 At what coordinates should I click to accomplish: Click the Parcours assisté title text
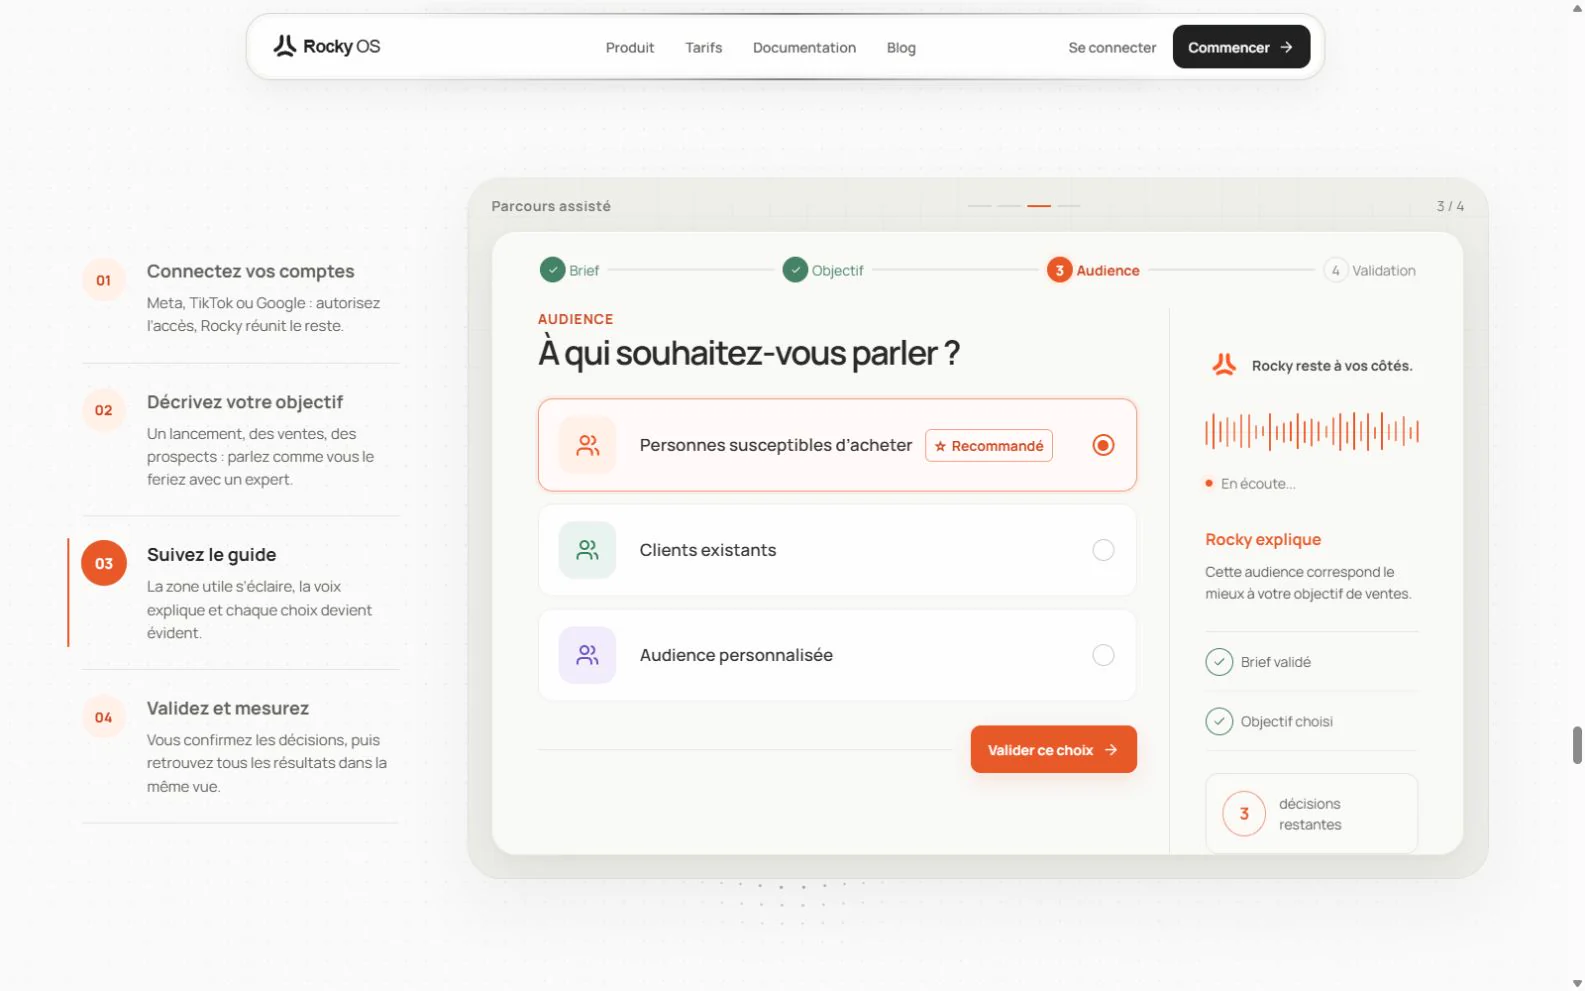[551, 206]
